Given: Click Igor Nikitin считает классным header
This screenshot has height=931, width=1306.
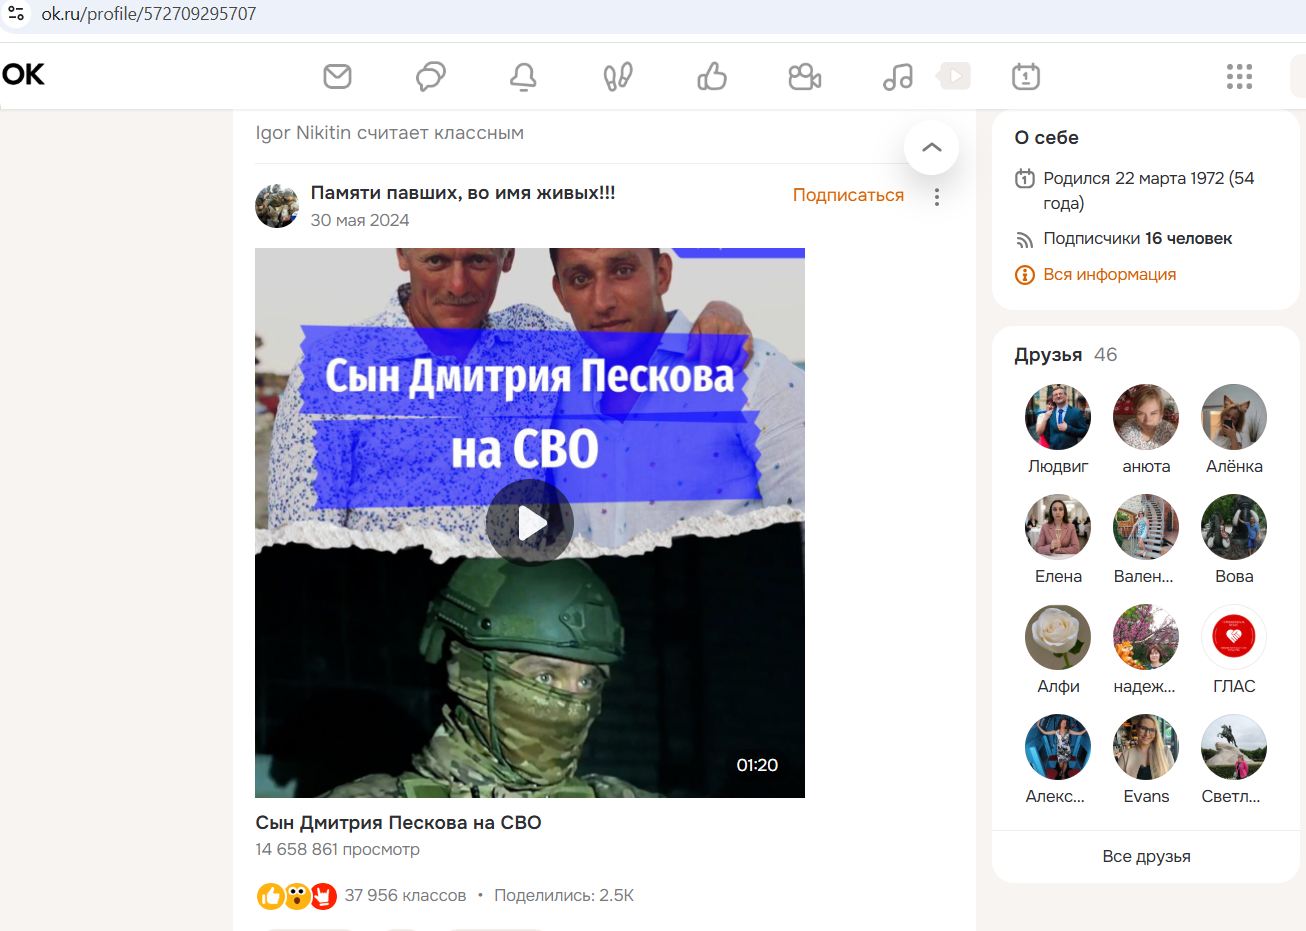Looking at the screenshot, I should click(x=389, y=133).
